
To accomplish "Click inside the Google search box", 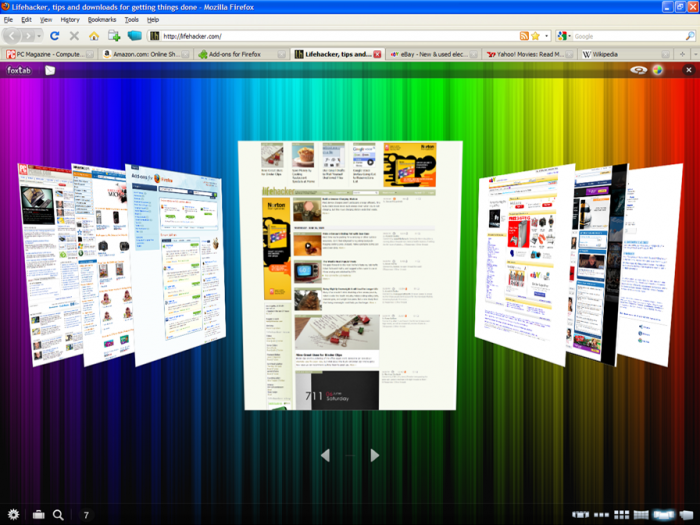I will pyautogui.click(x=629, y=36).
